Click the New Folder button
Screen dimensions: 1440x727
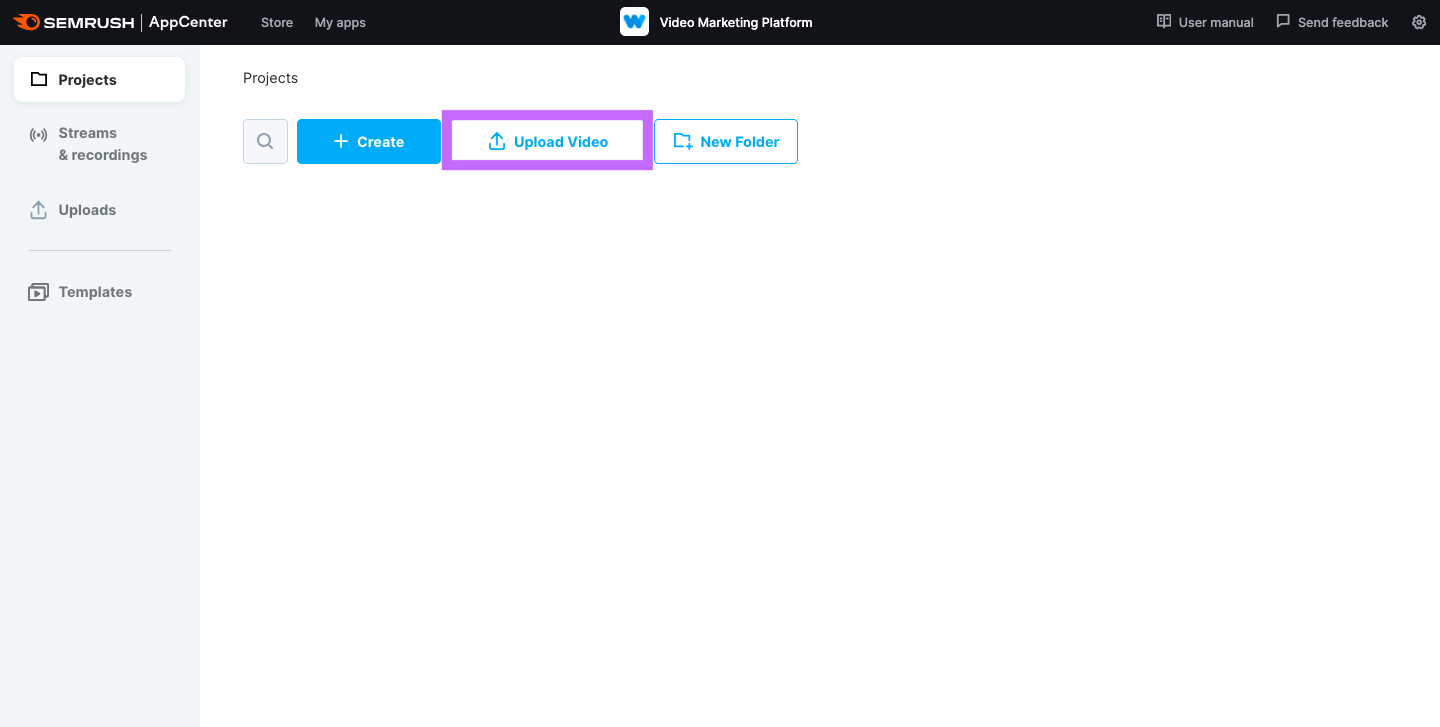726,141
